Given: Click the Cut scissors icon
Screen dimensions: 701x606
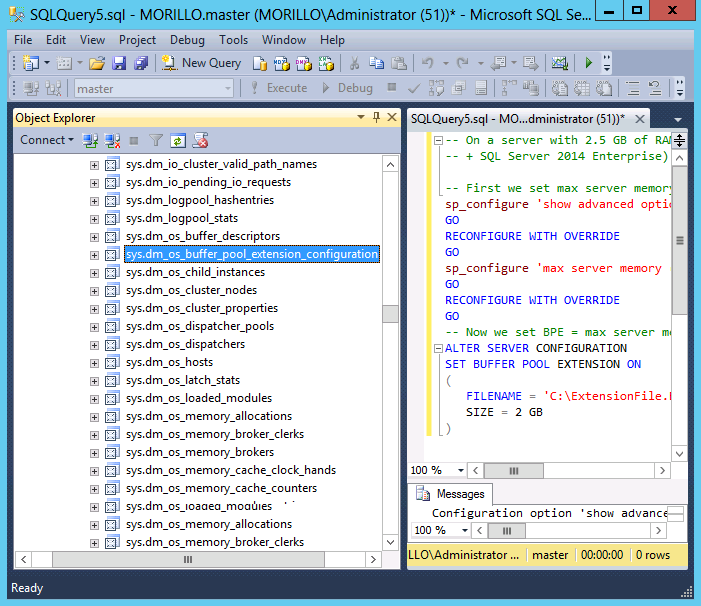Looking at the screenshot, I should [x=355, y=63].
